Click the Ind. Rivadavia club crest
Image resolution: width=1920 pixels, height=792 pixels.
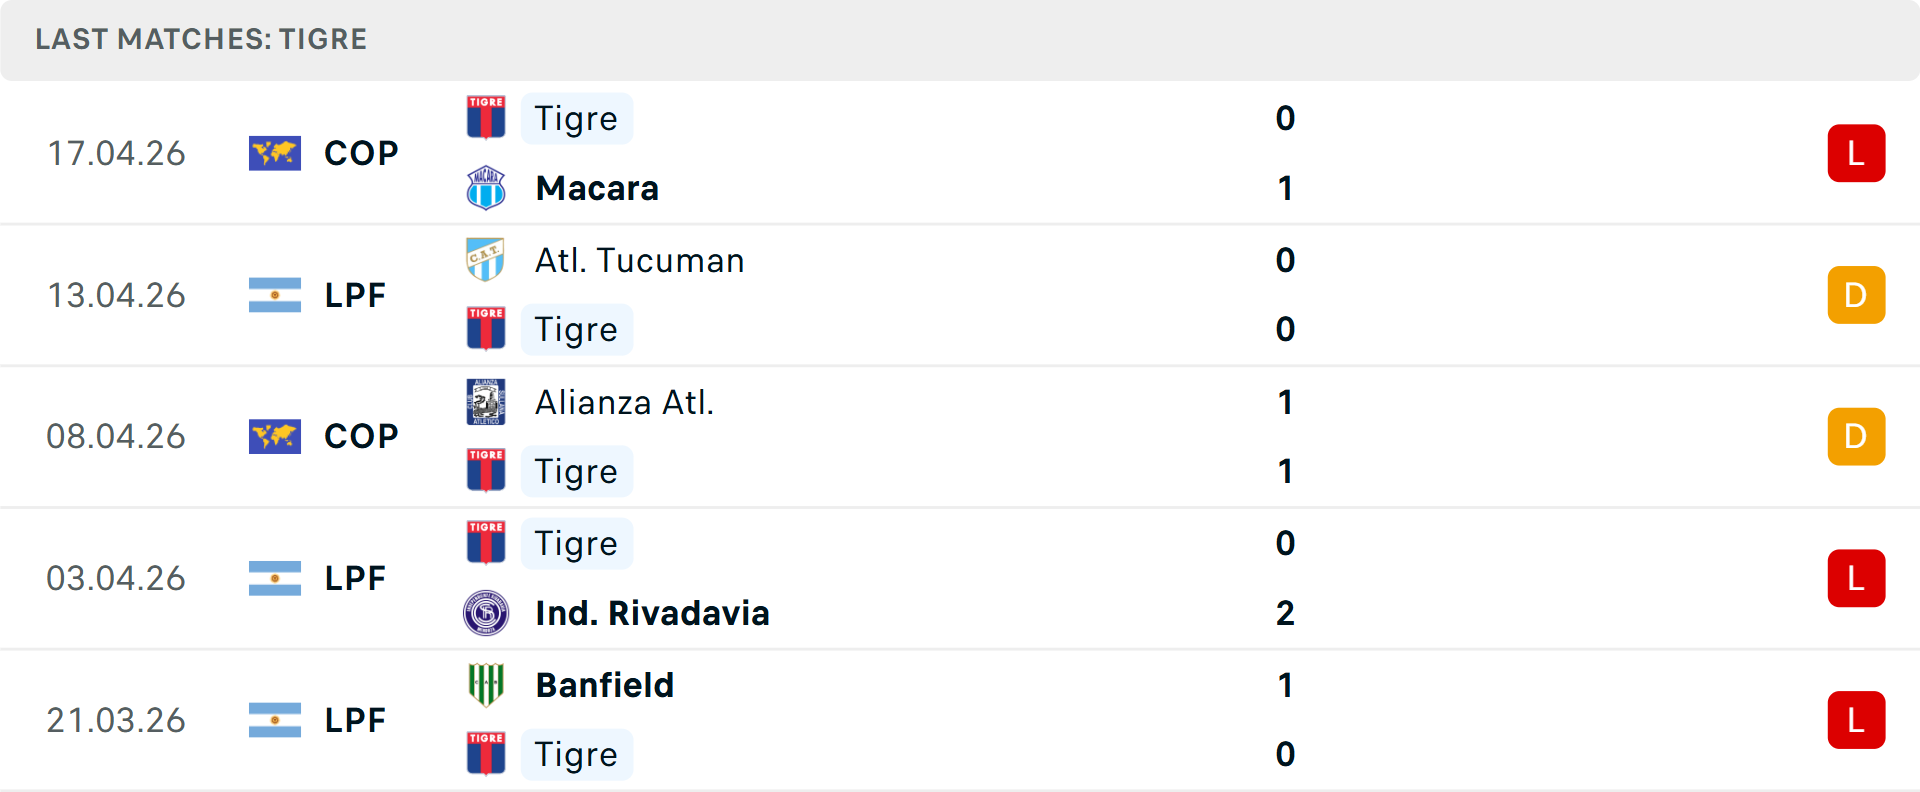(486, 613)
